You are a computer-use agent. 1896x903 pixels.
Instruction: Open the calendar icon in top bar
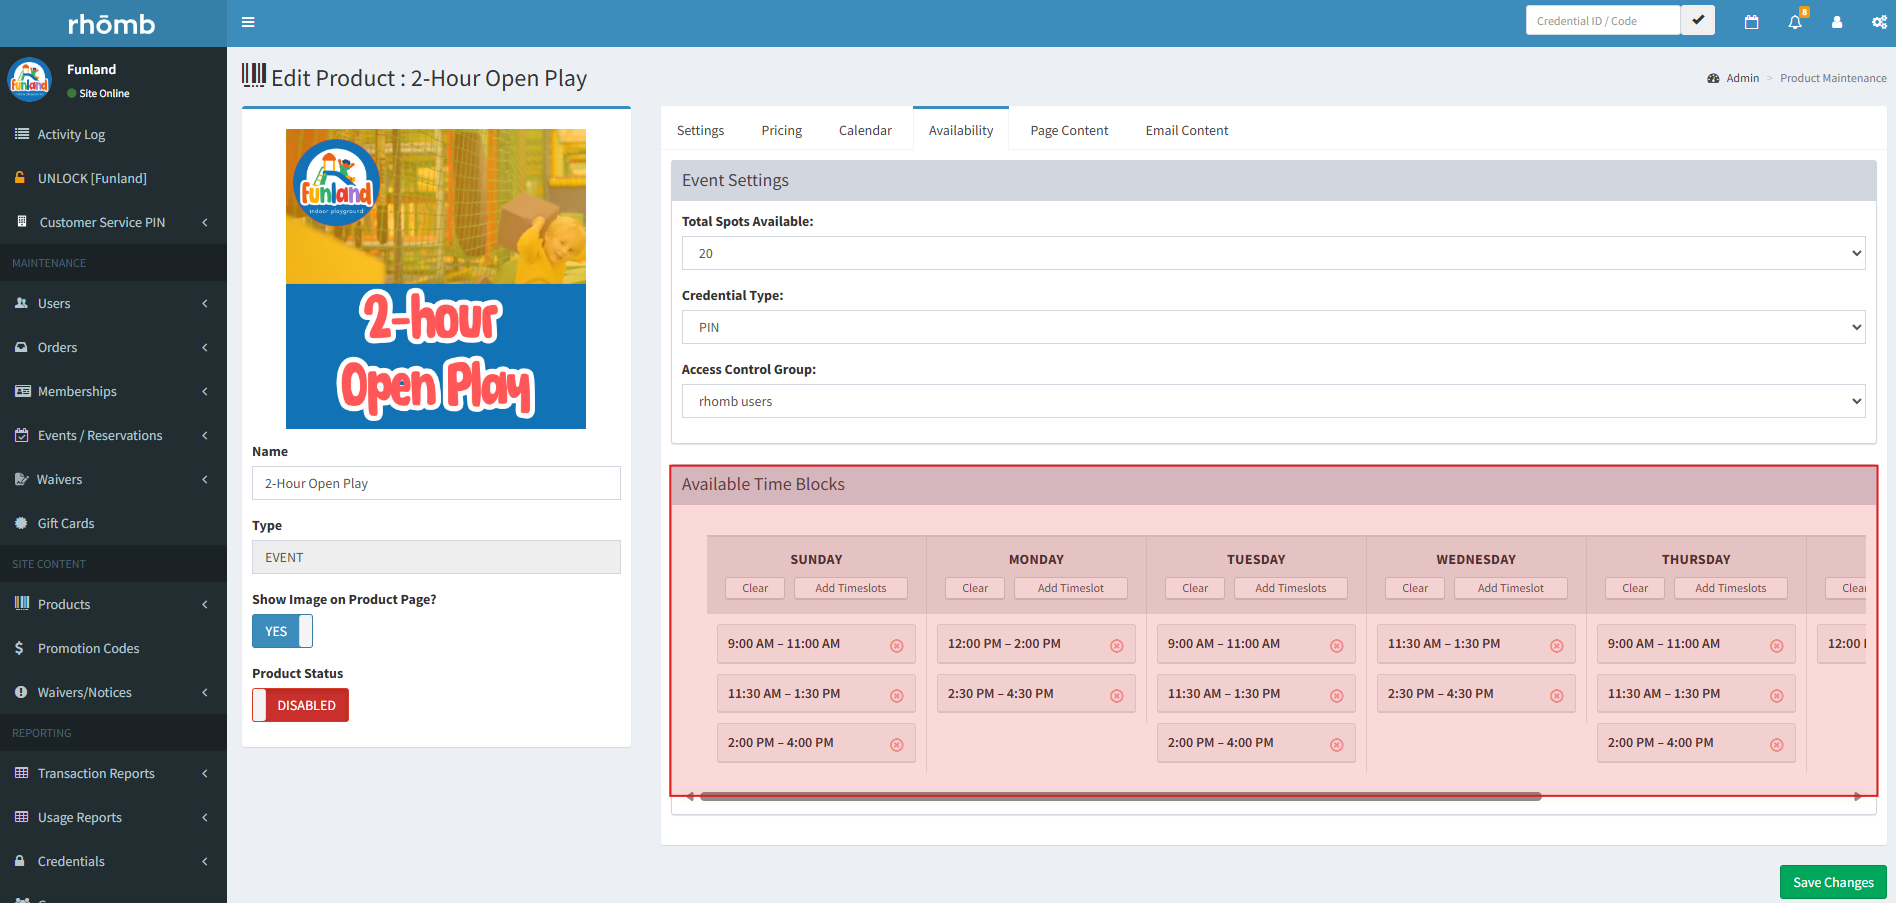pyautogui.click(x=1751, y=22)
